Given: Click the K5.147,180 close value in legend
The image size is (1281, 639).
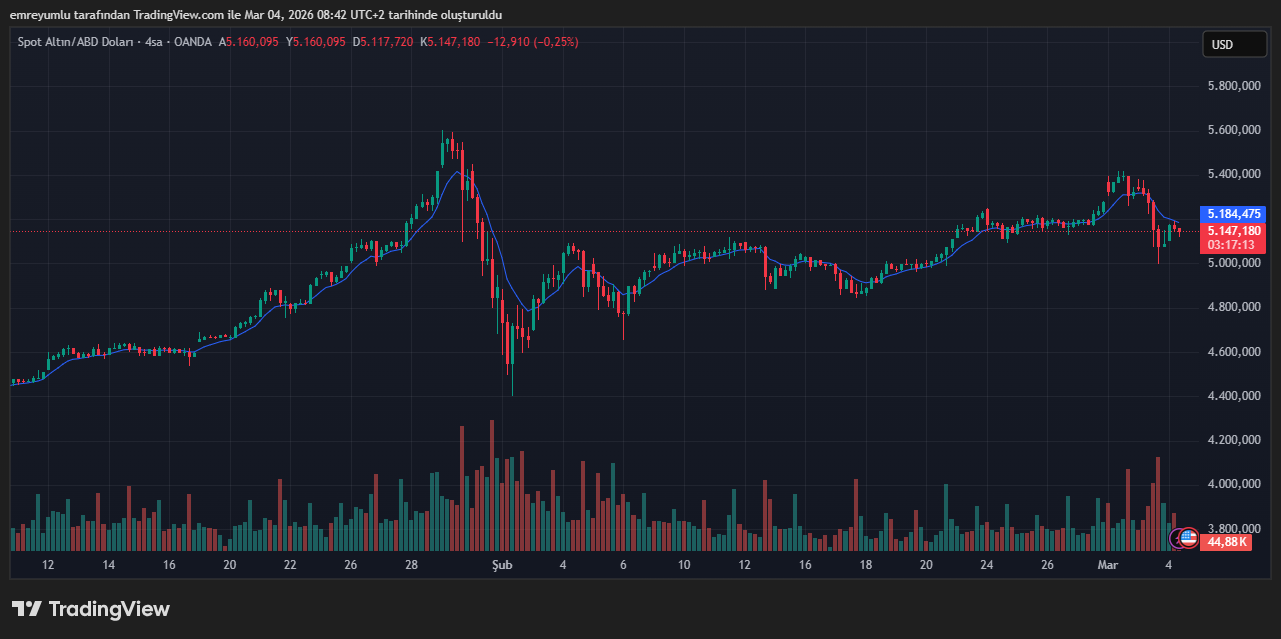Looking at the screenshot, I should click(450, 42).
